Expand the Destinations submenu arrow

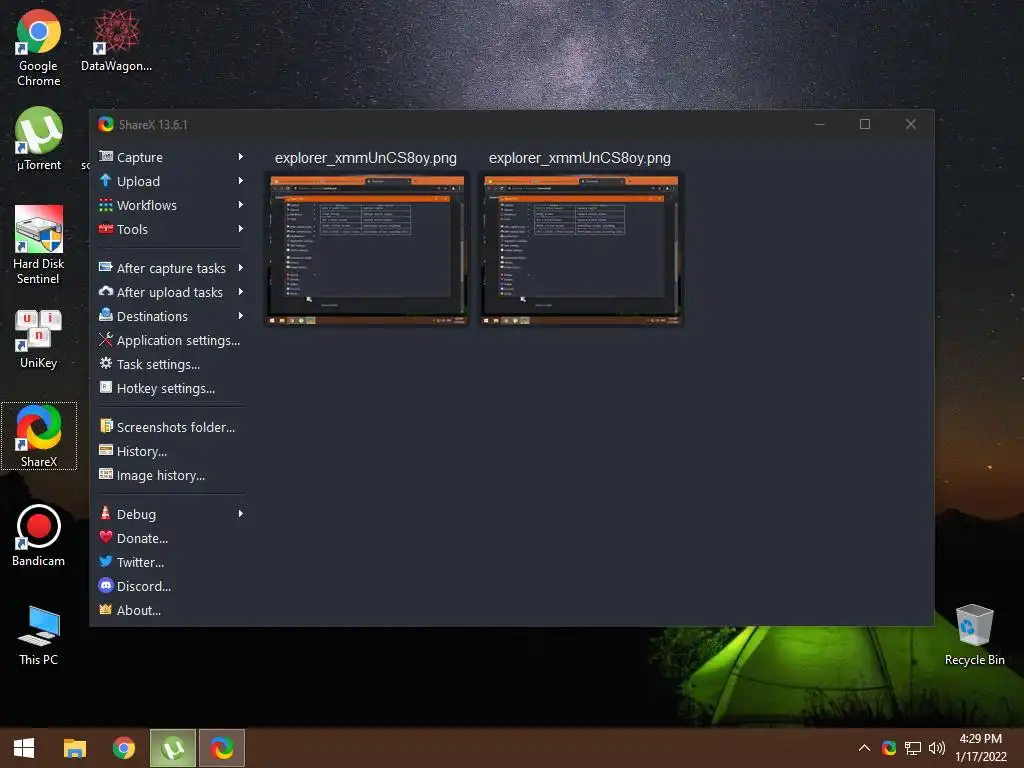tap(240, 316)
